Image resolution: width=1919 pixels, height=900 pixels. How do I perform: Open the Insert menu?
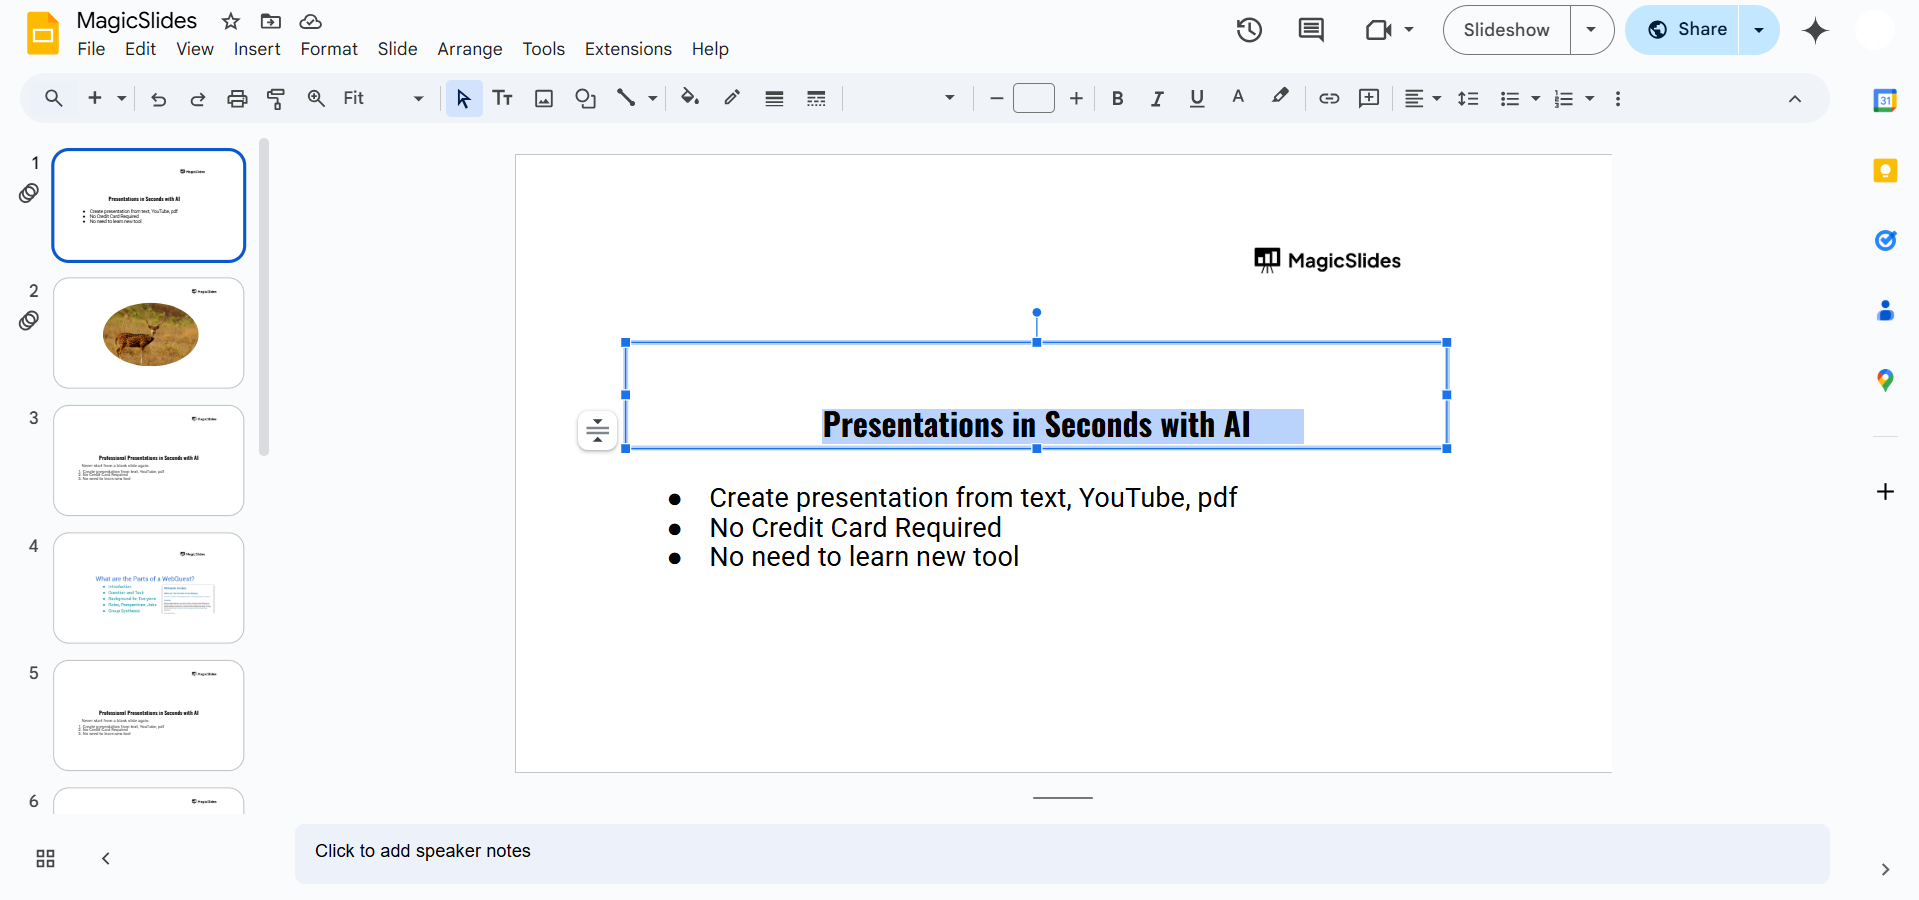(257, 49)
